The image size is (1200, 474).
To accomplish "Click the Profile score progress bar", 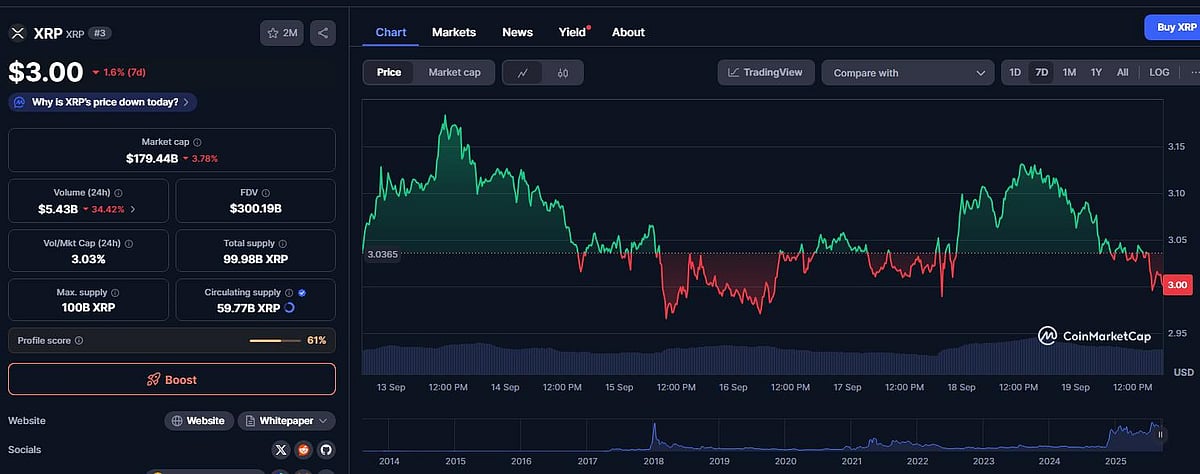I will click(274, 341).
